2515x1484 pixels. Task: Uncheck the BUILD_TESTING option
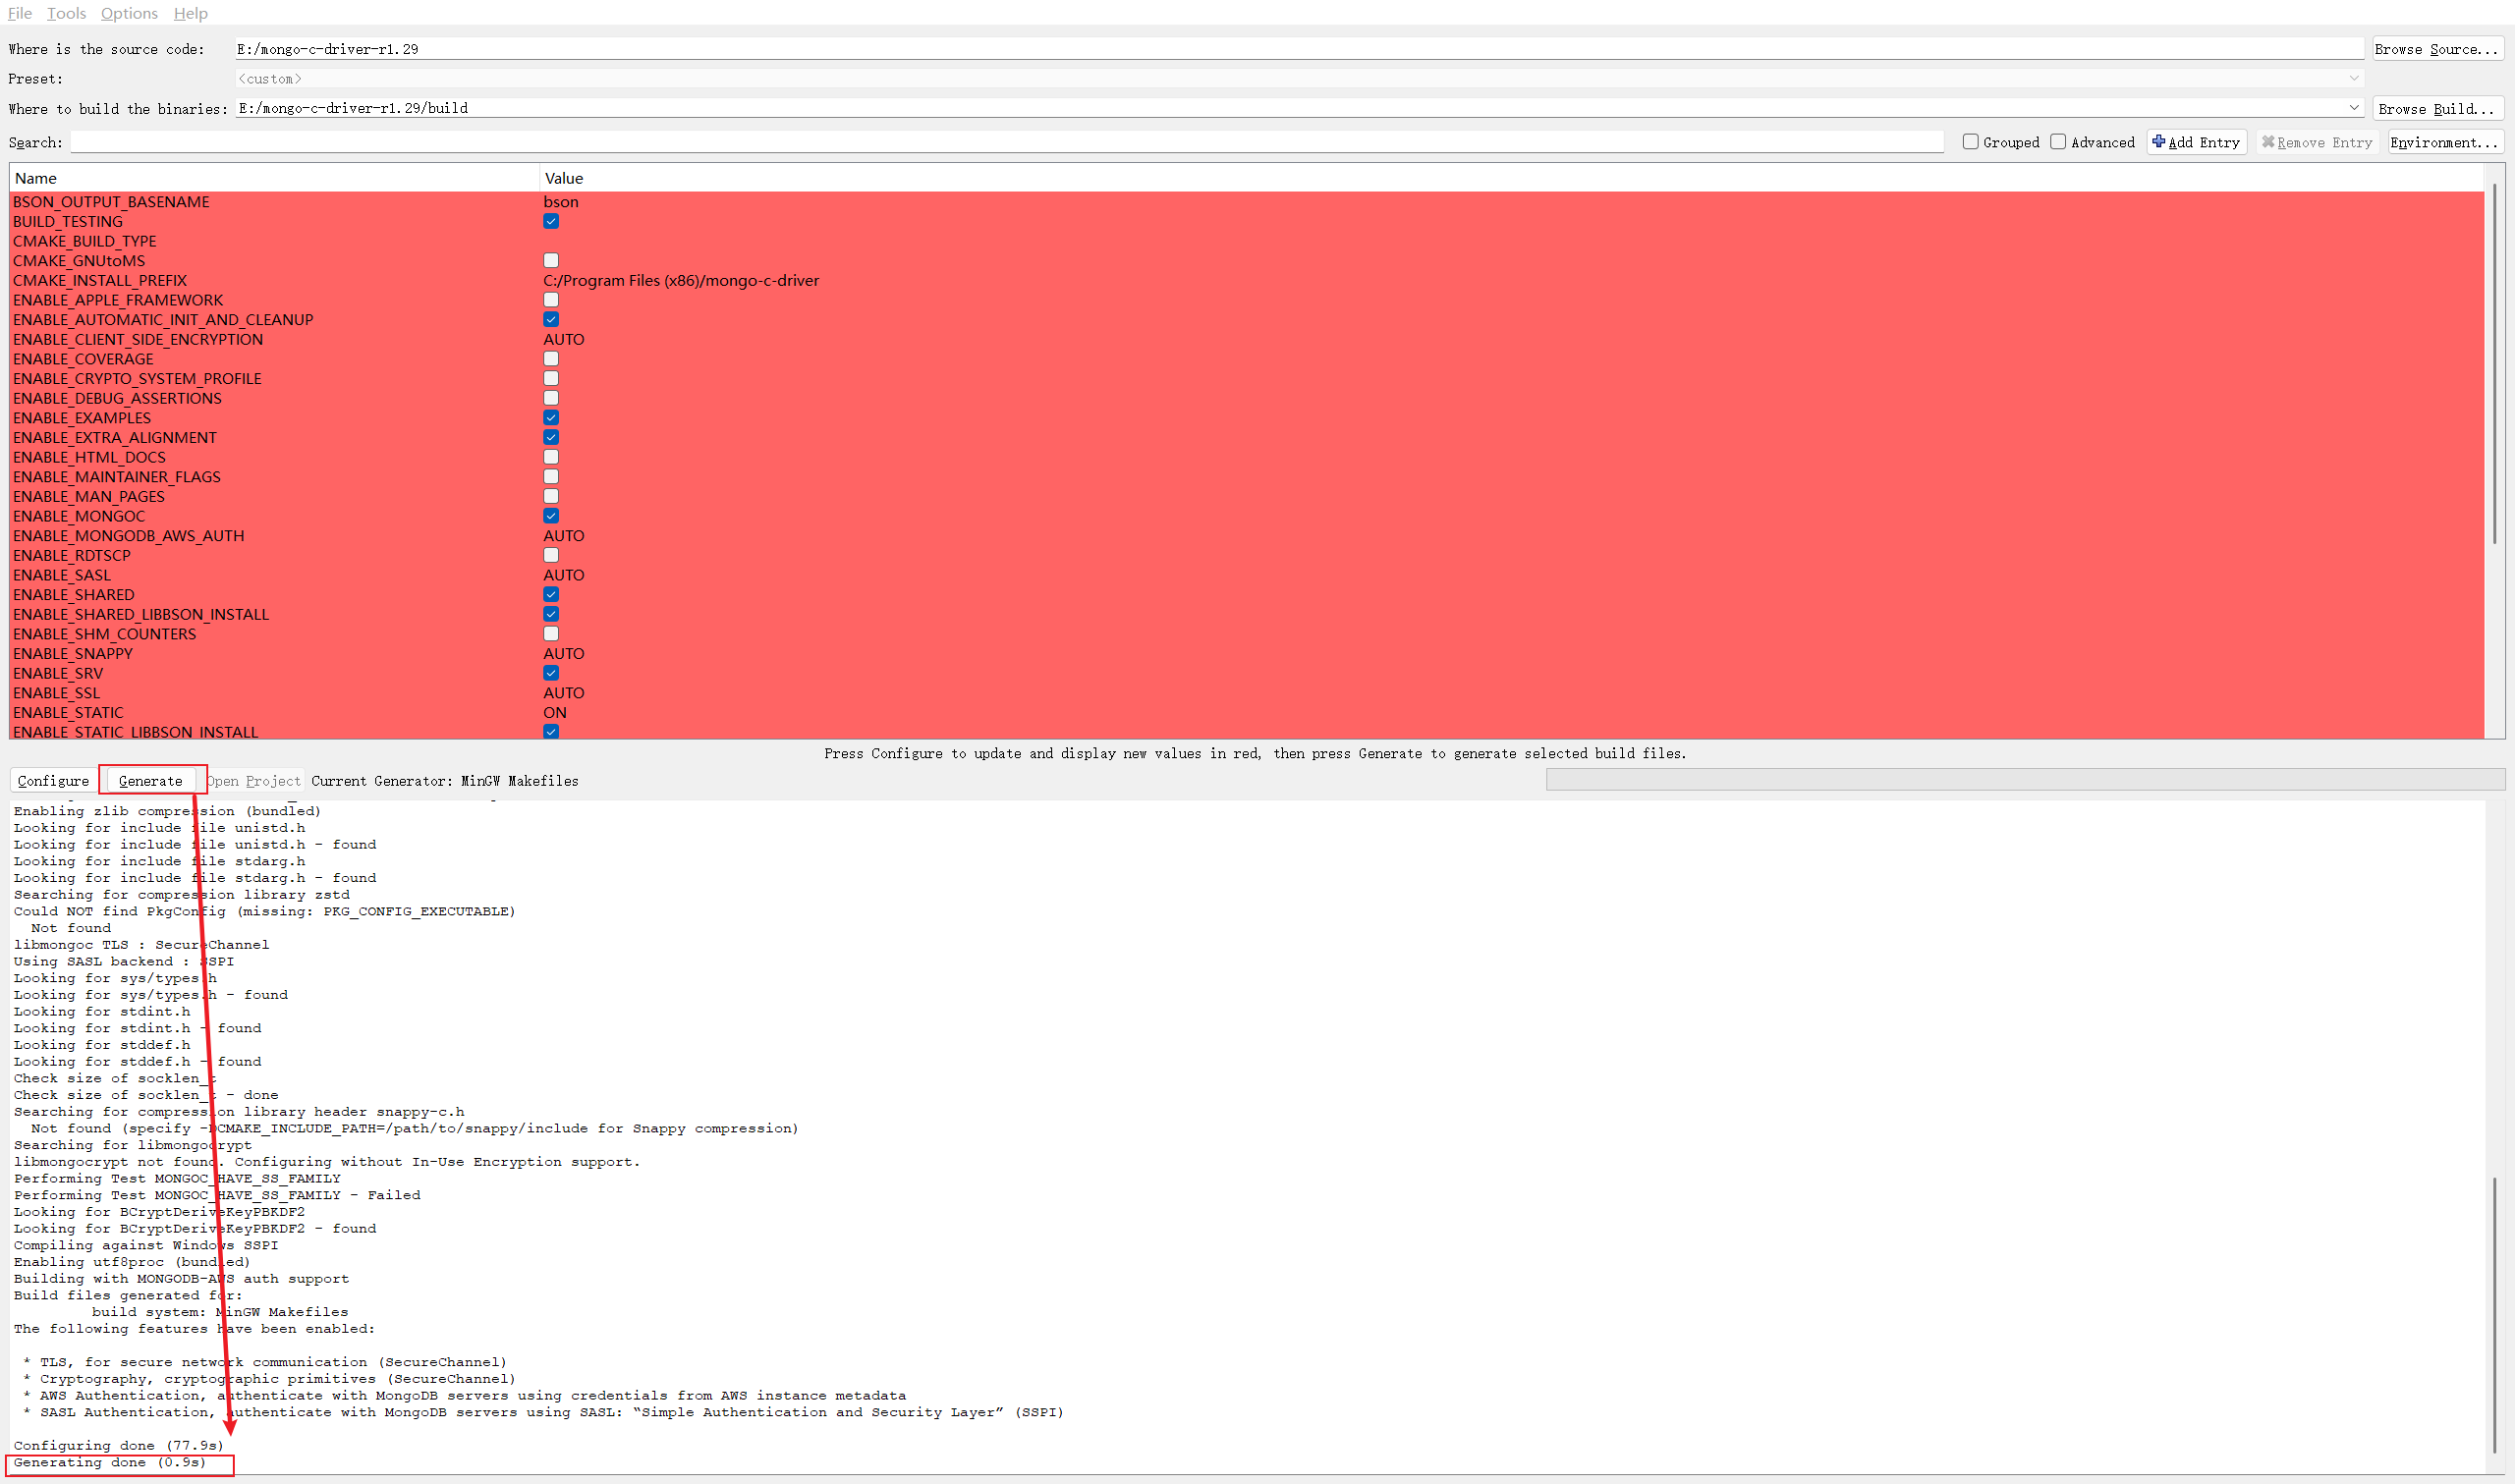point(551,221)
